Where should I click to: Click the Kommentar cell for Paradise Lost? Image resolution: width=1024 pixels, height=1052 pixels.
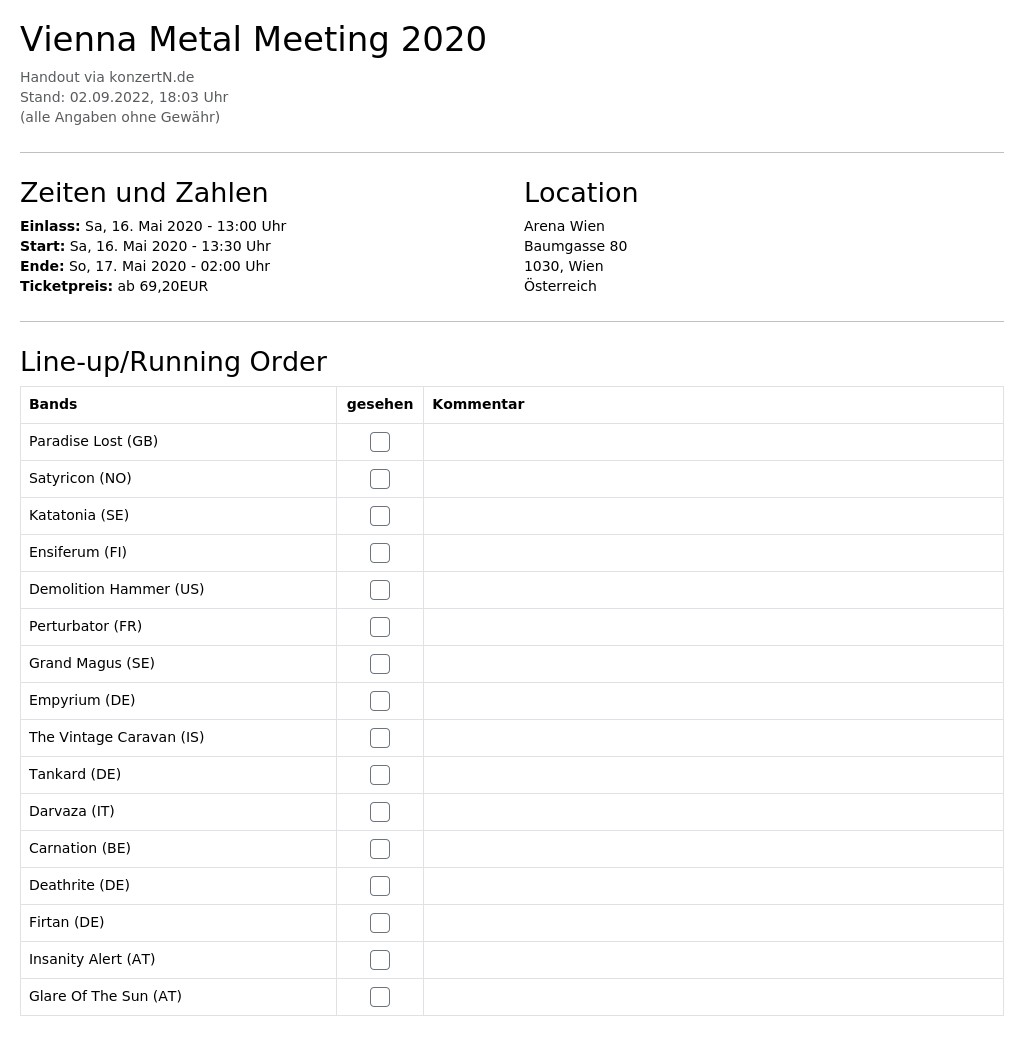point(713,442)
